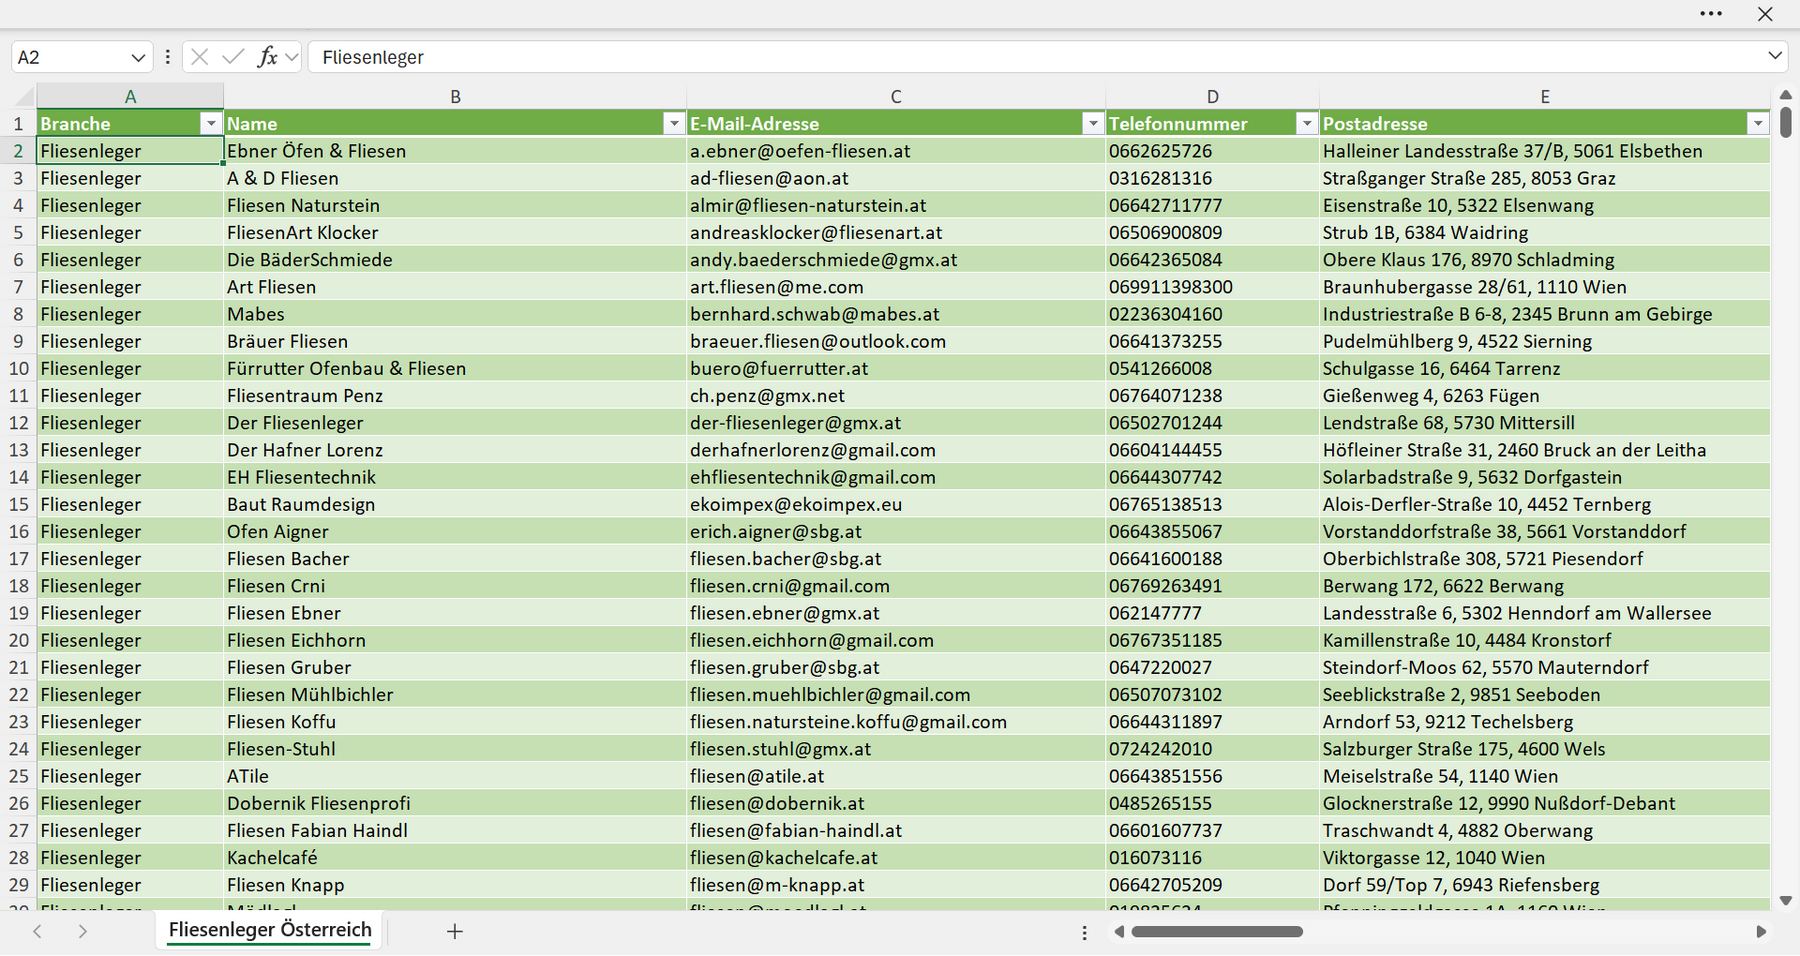Screen dimensions: 1800x956
Task: Open the E-Mail-Adresse filter dropdown
Action: coord(1093,123)
